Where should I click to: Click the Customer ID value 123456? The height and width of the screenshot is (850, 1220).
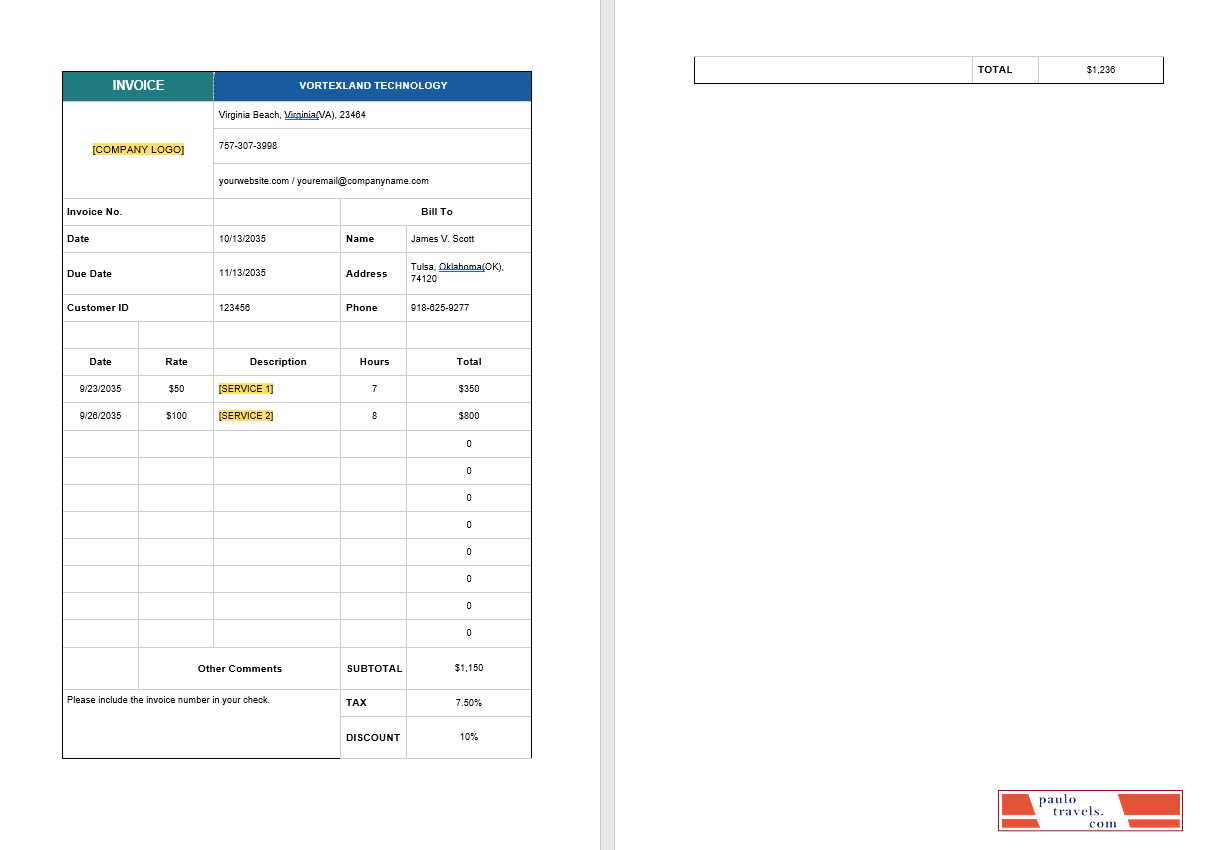pyautogui.click(x=234, y=307)
